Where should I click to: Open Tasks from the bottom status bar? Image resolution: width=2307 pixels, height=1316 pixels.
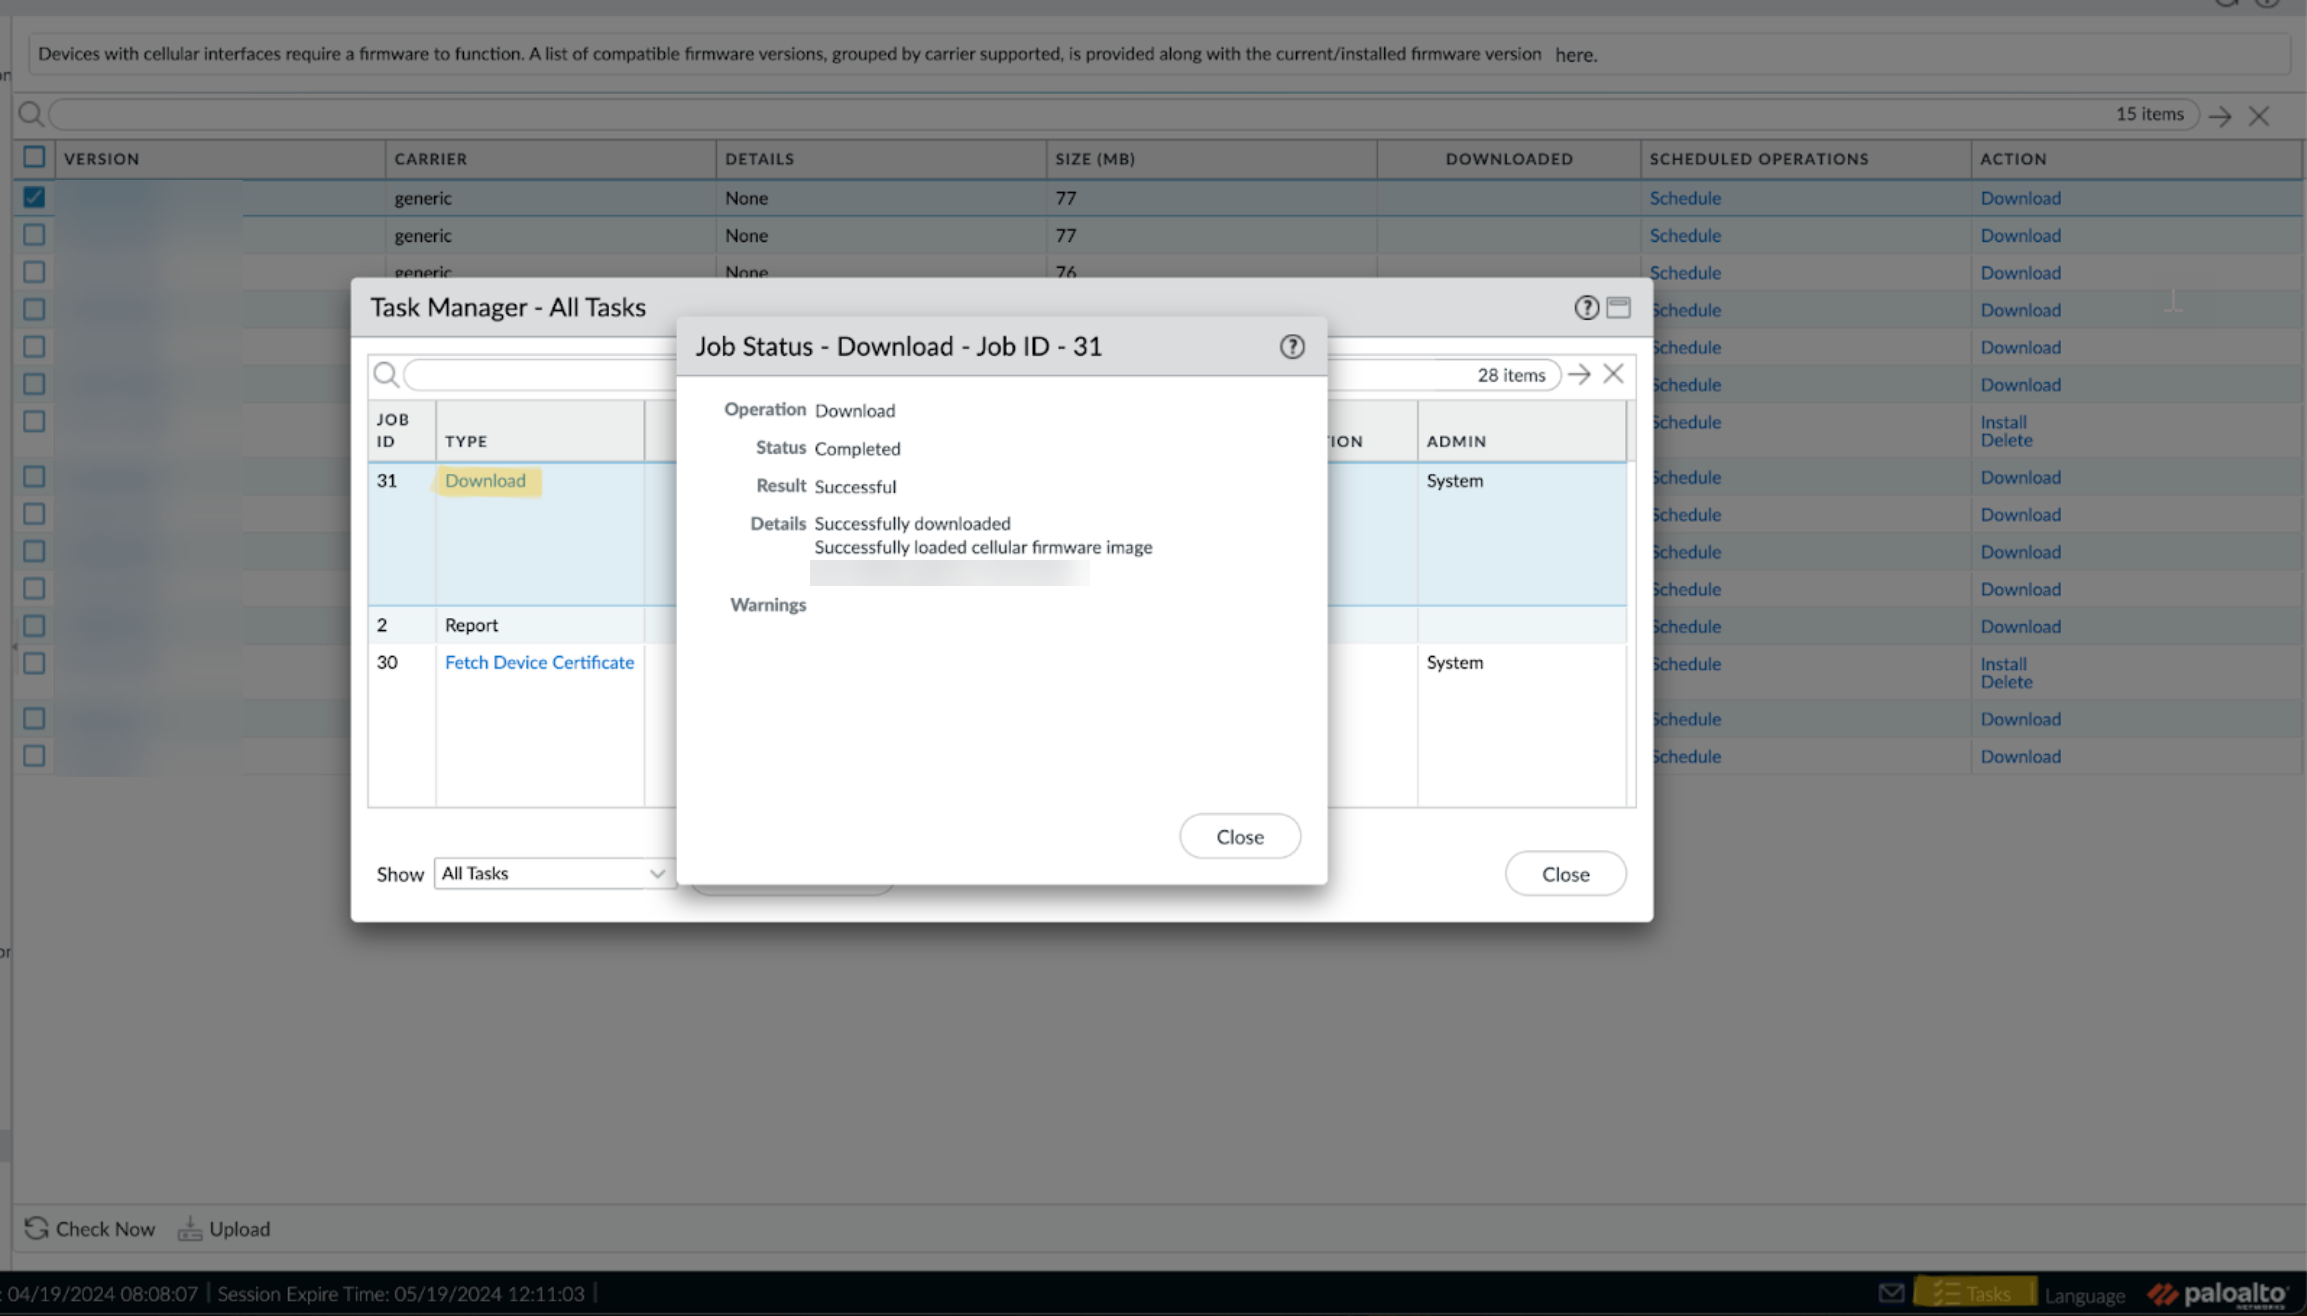pyautogui.click(x=1974, y=1293)
